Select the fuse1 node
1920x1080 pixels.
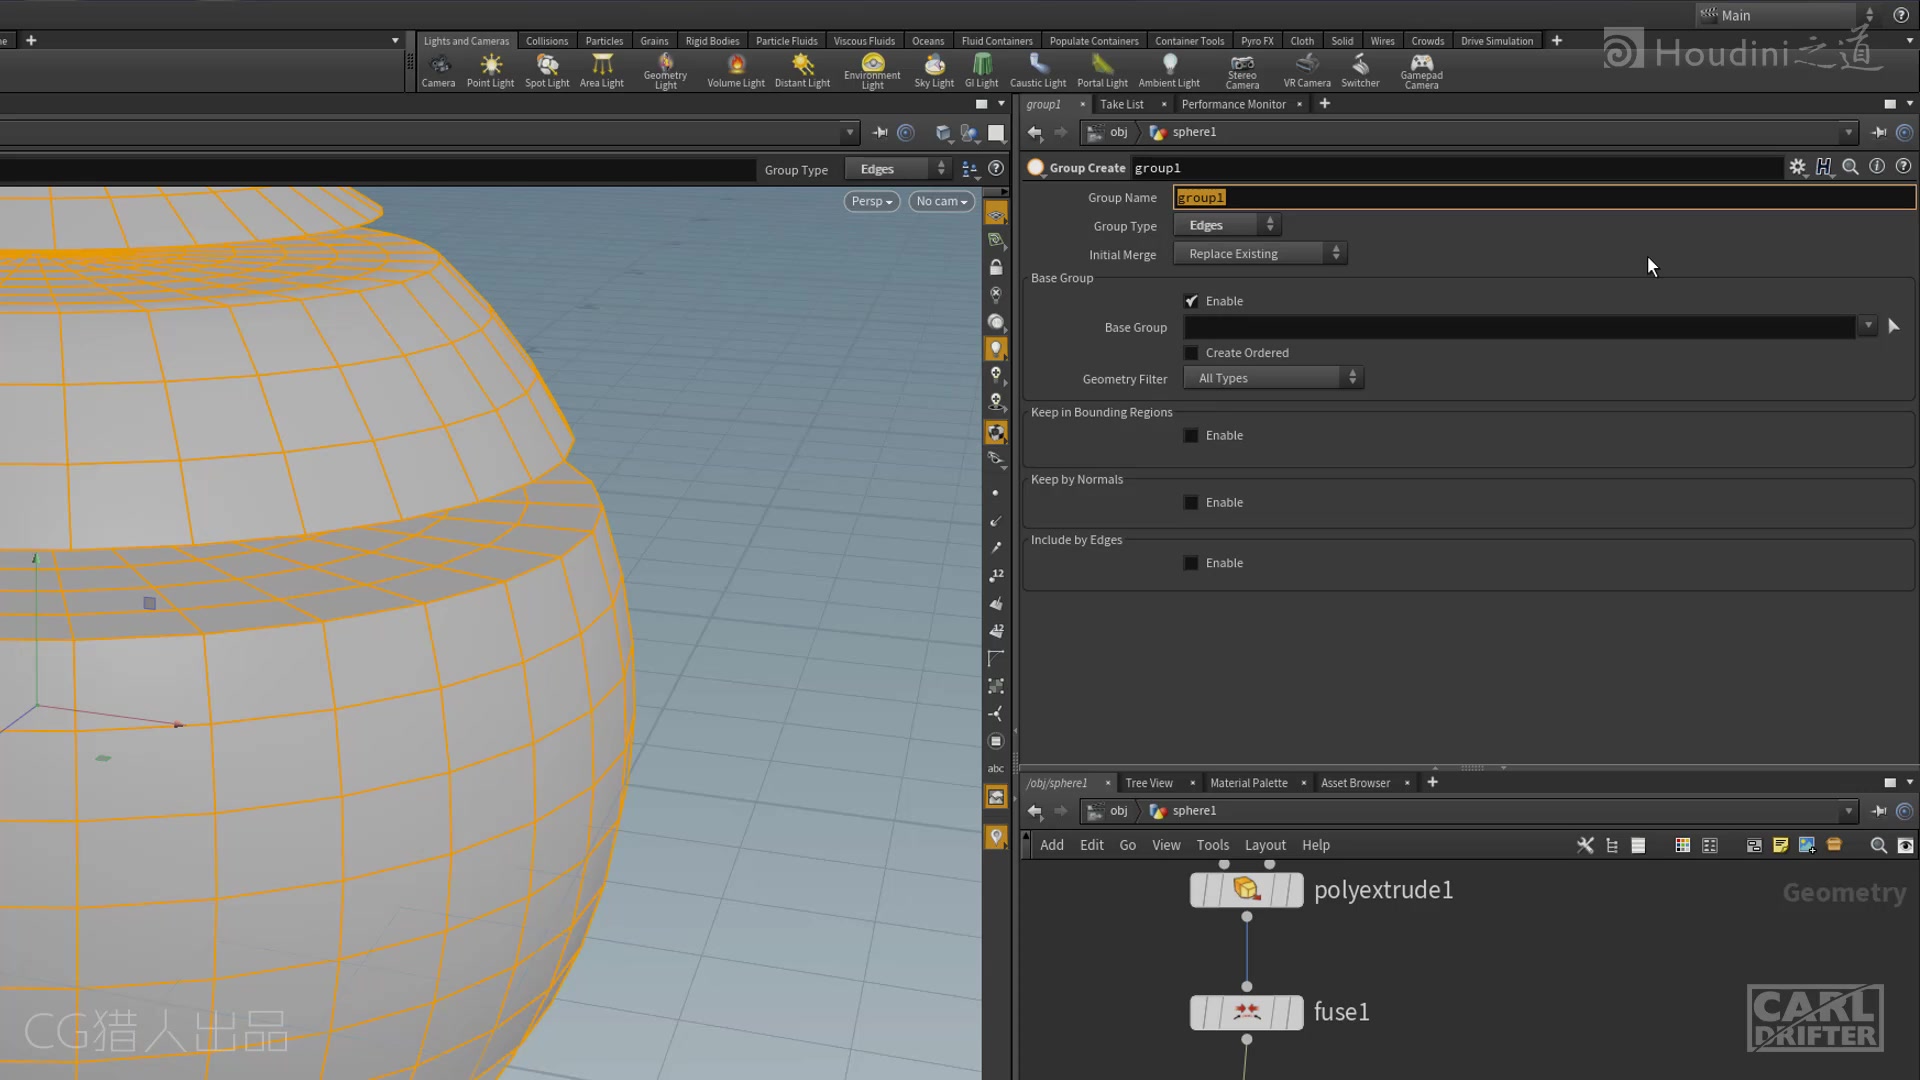(x=1246, y=1012)
